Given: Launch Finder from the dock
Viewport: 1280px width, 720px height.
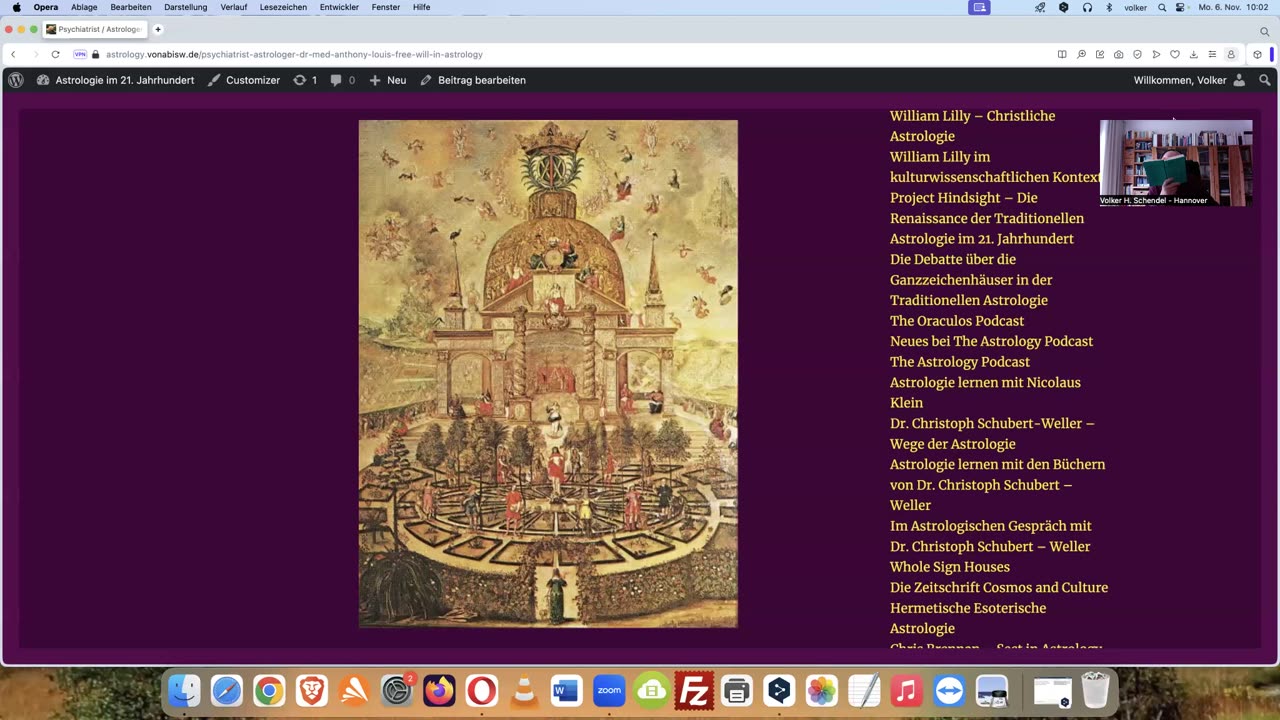Looking at the screenshot, I should click(184, 691).
